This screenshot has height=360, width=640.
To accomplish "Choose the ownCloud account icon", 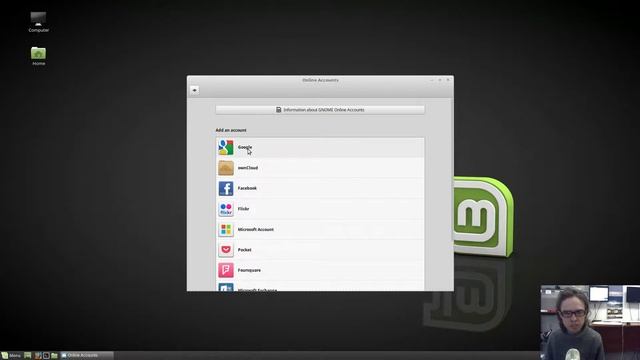I will coord(226,168).
